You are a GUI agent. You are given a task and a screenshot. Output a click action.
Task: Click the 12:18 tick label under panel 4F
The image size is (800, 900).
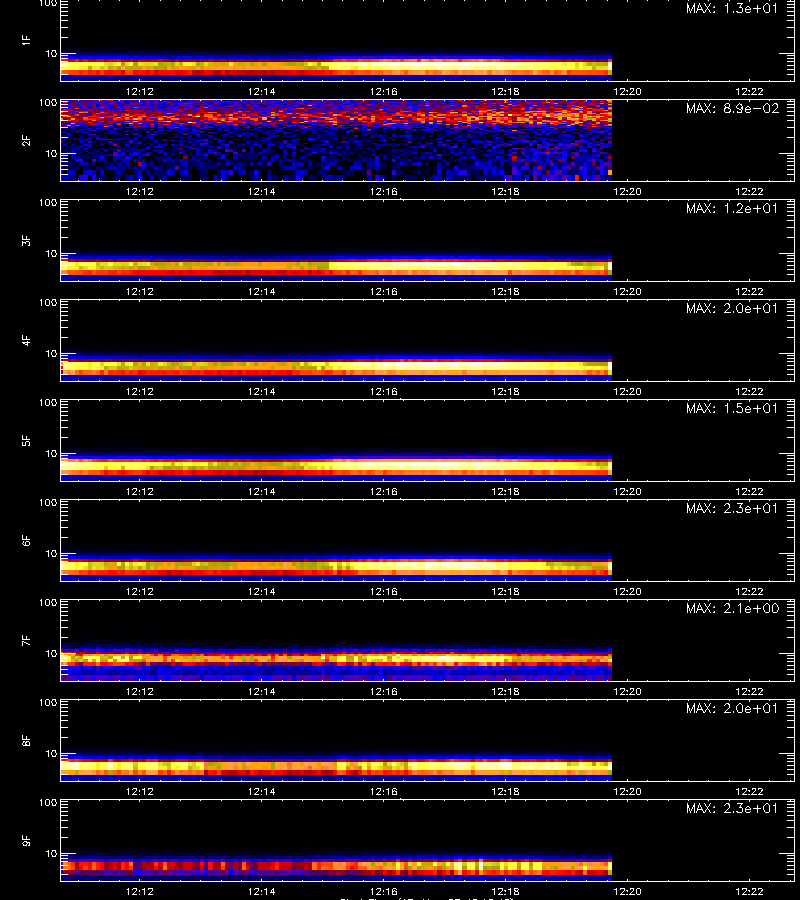coord(506,391)
